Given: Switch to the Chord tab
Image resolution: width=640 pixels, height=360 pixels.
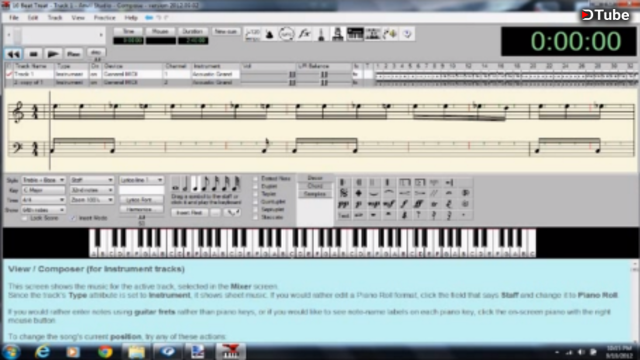Looking at the screenshot, I should [315, 186].
